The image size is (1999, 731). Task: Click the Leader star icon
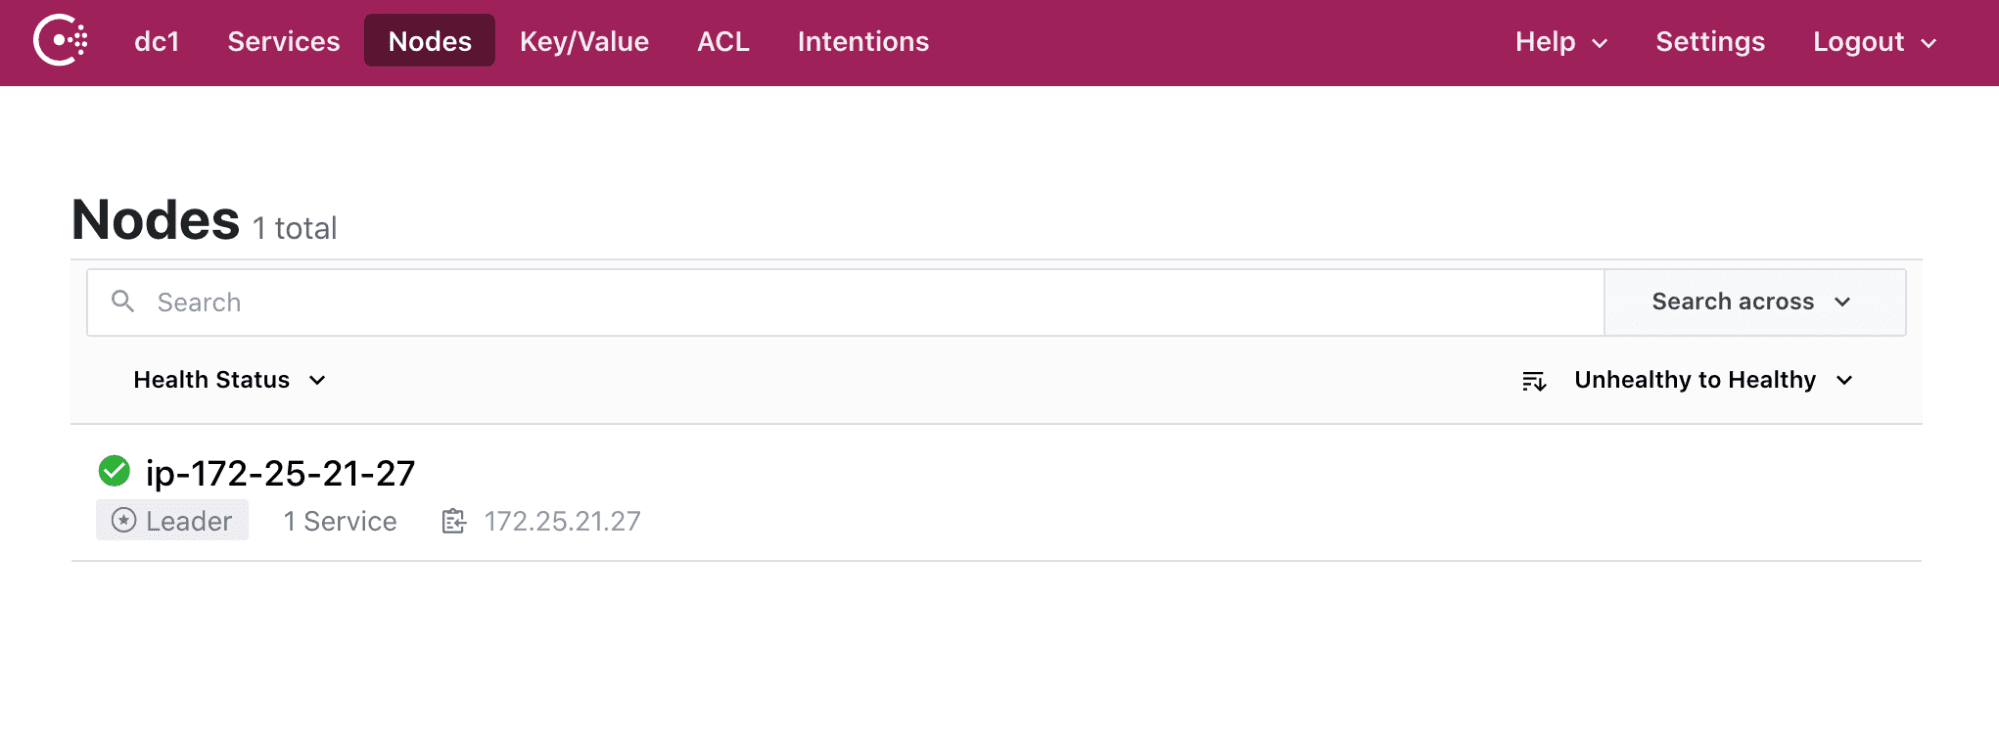click(x=124, y=521)
